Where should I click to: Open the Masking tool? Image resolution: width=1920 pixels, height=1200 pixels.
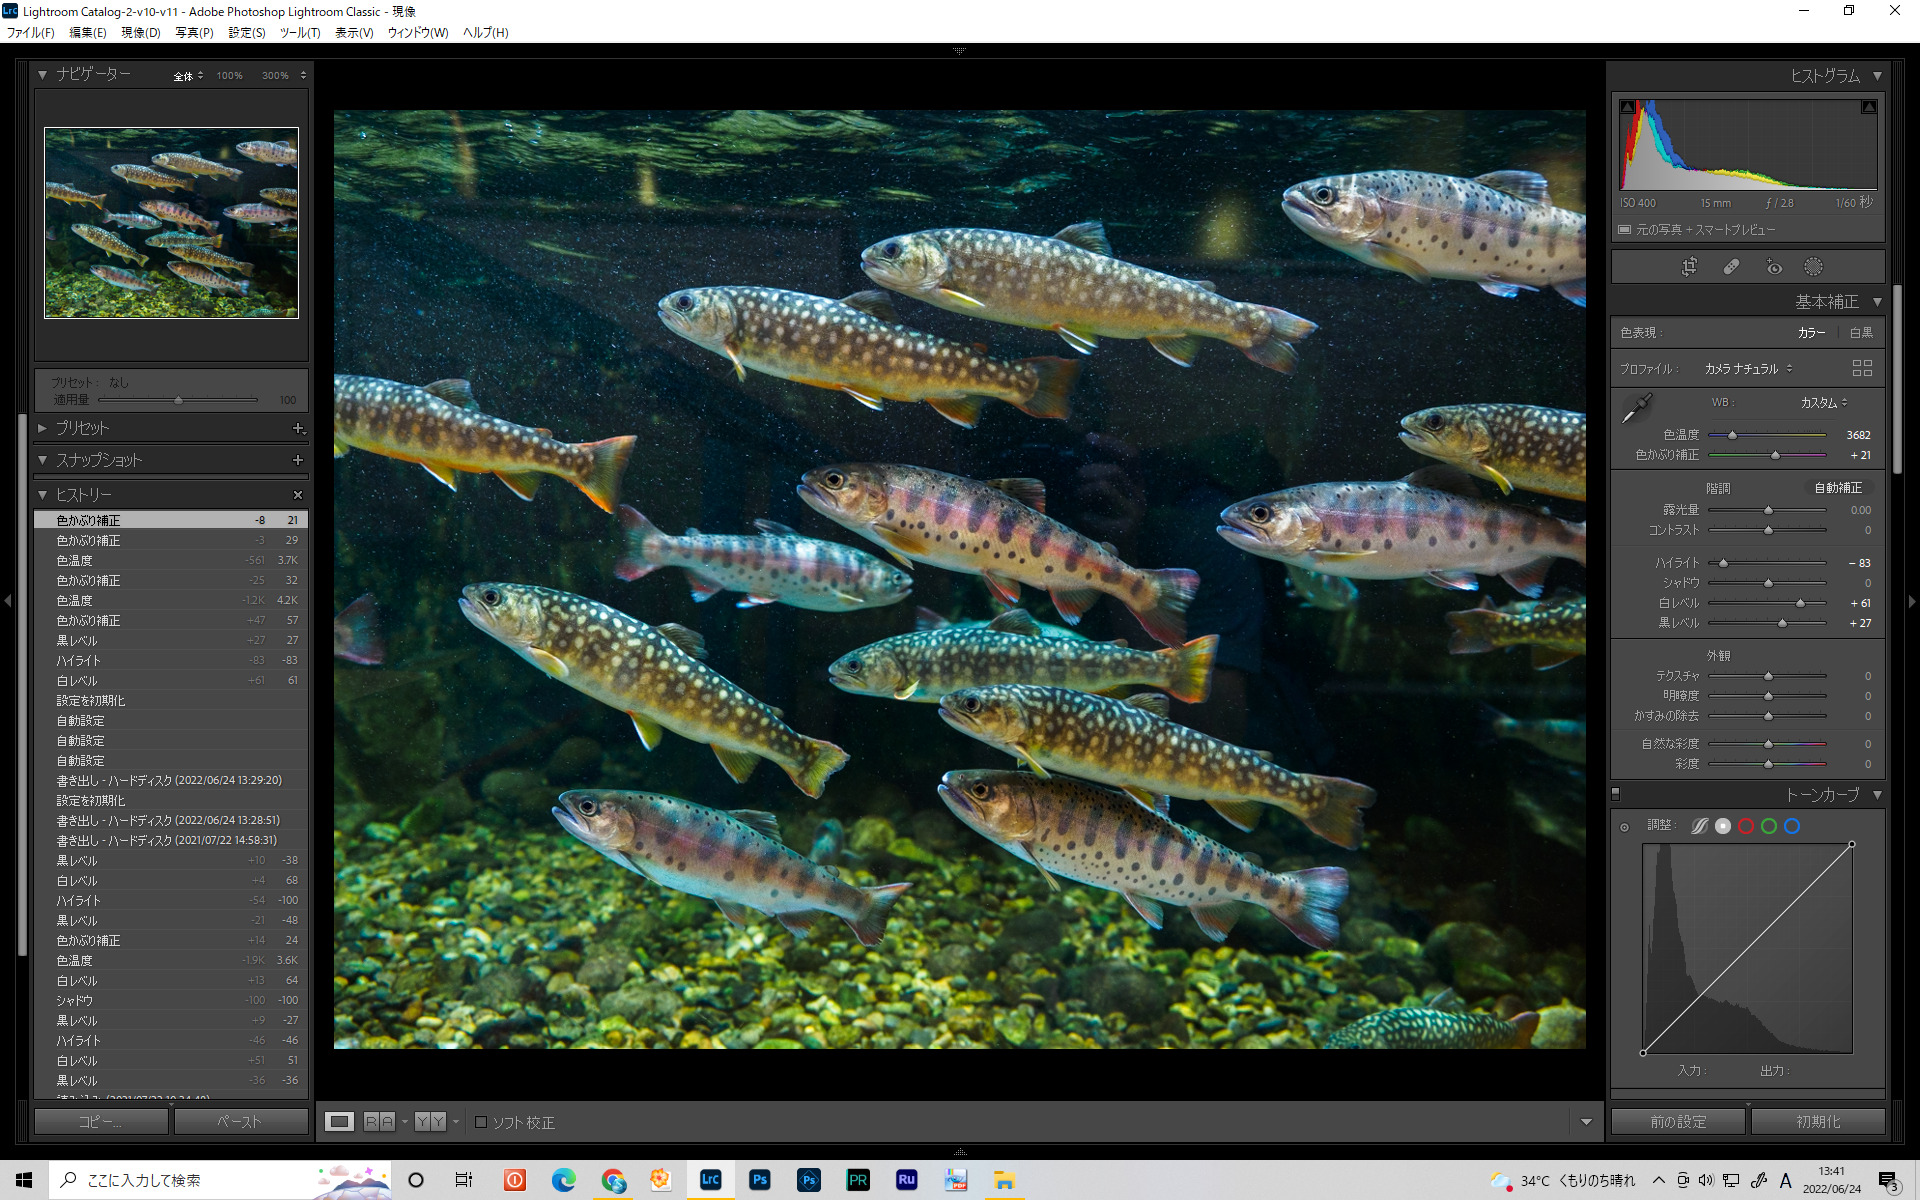[1813, 267]
